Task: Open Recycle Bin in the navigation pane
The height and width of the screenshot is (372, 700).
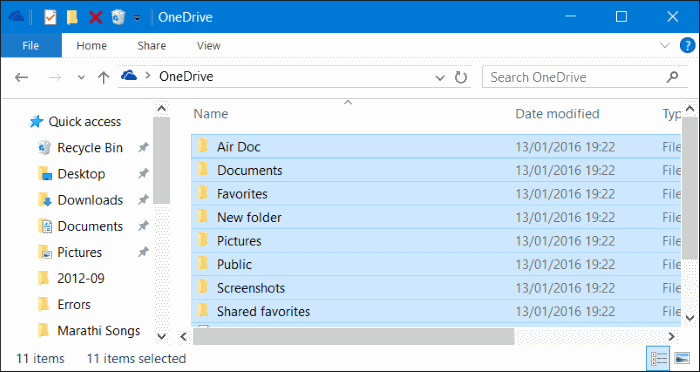Action: [x=90, y=148]
